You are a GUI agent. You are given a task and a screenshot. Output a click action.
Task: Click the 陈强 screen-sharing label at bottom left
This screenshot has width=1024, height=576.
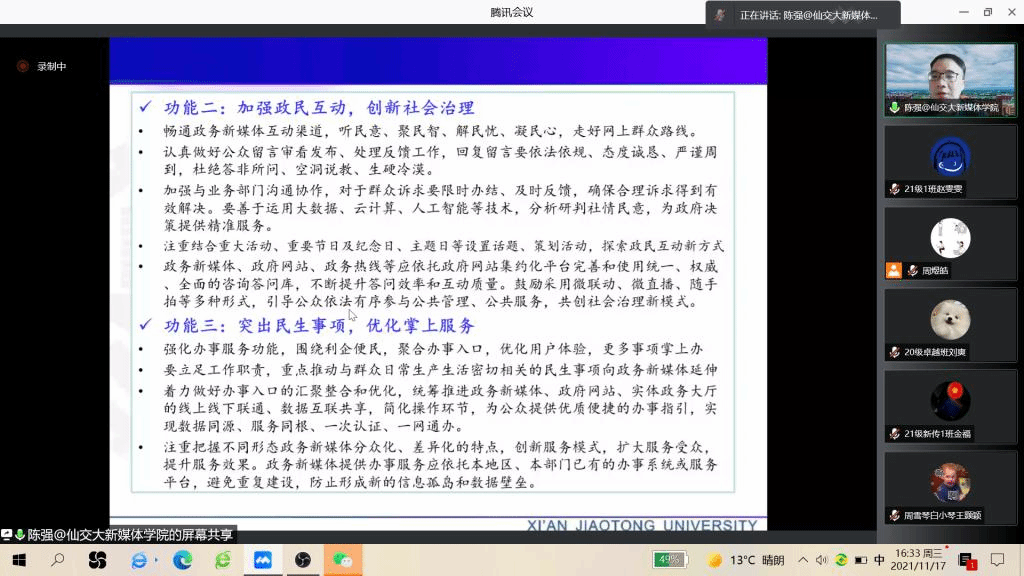(118, 535)
